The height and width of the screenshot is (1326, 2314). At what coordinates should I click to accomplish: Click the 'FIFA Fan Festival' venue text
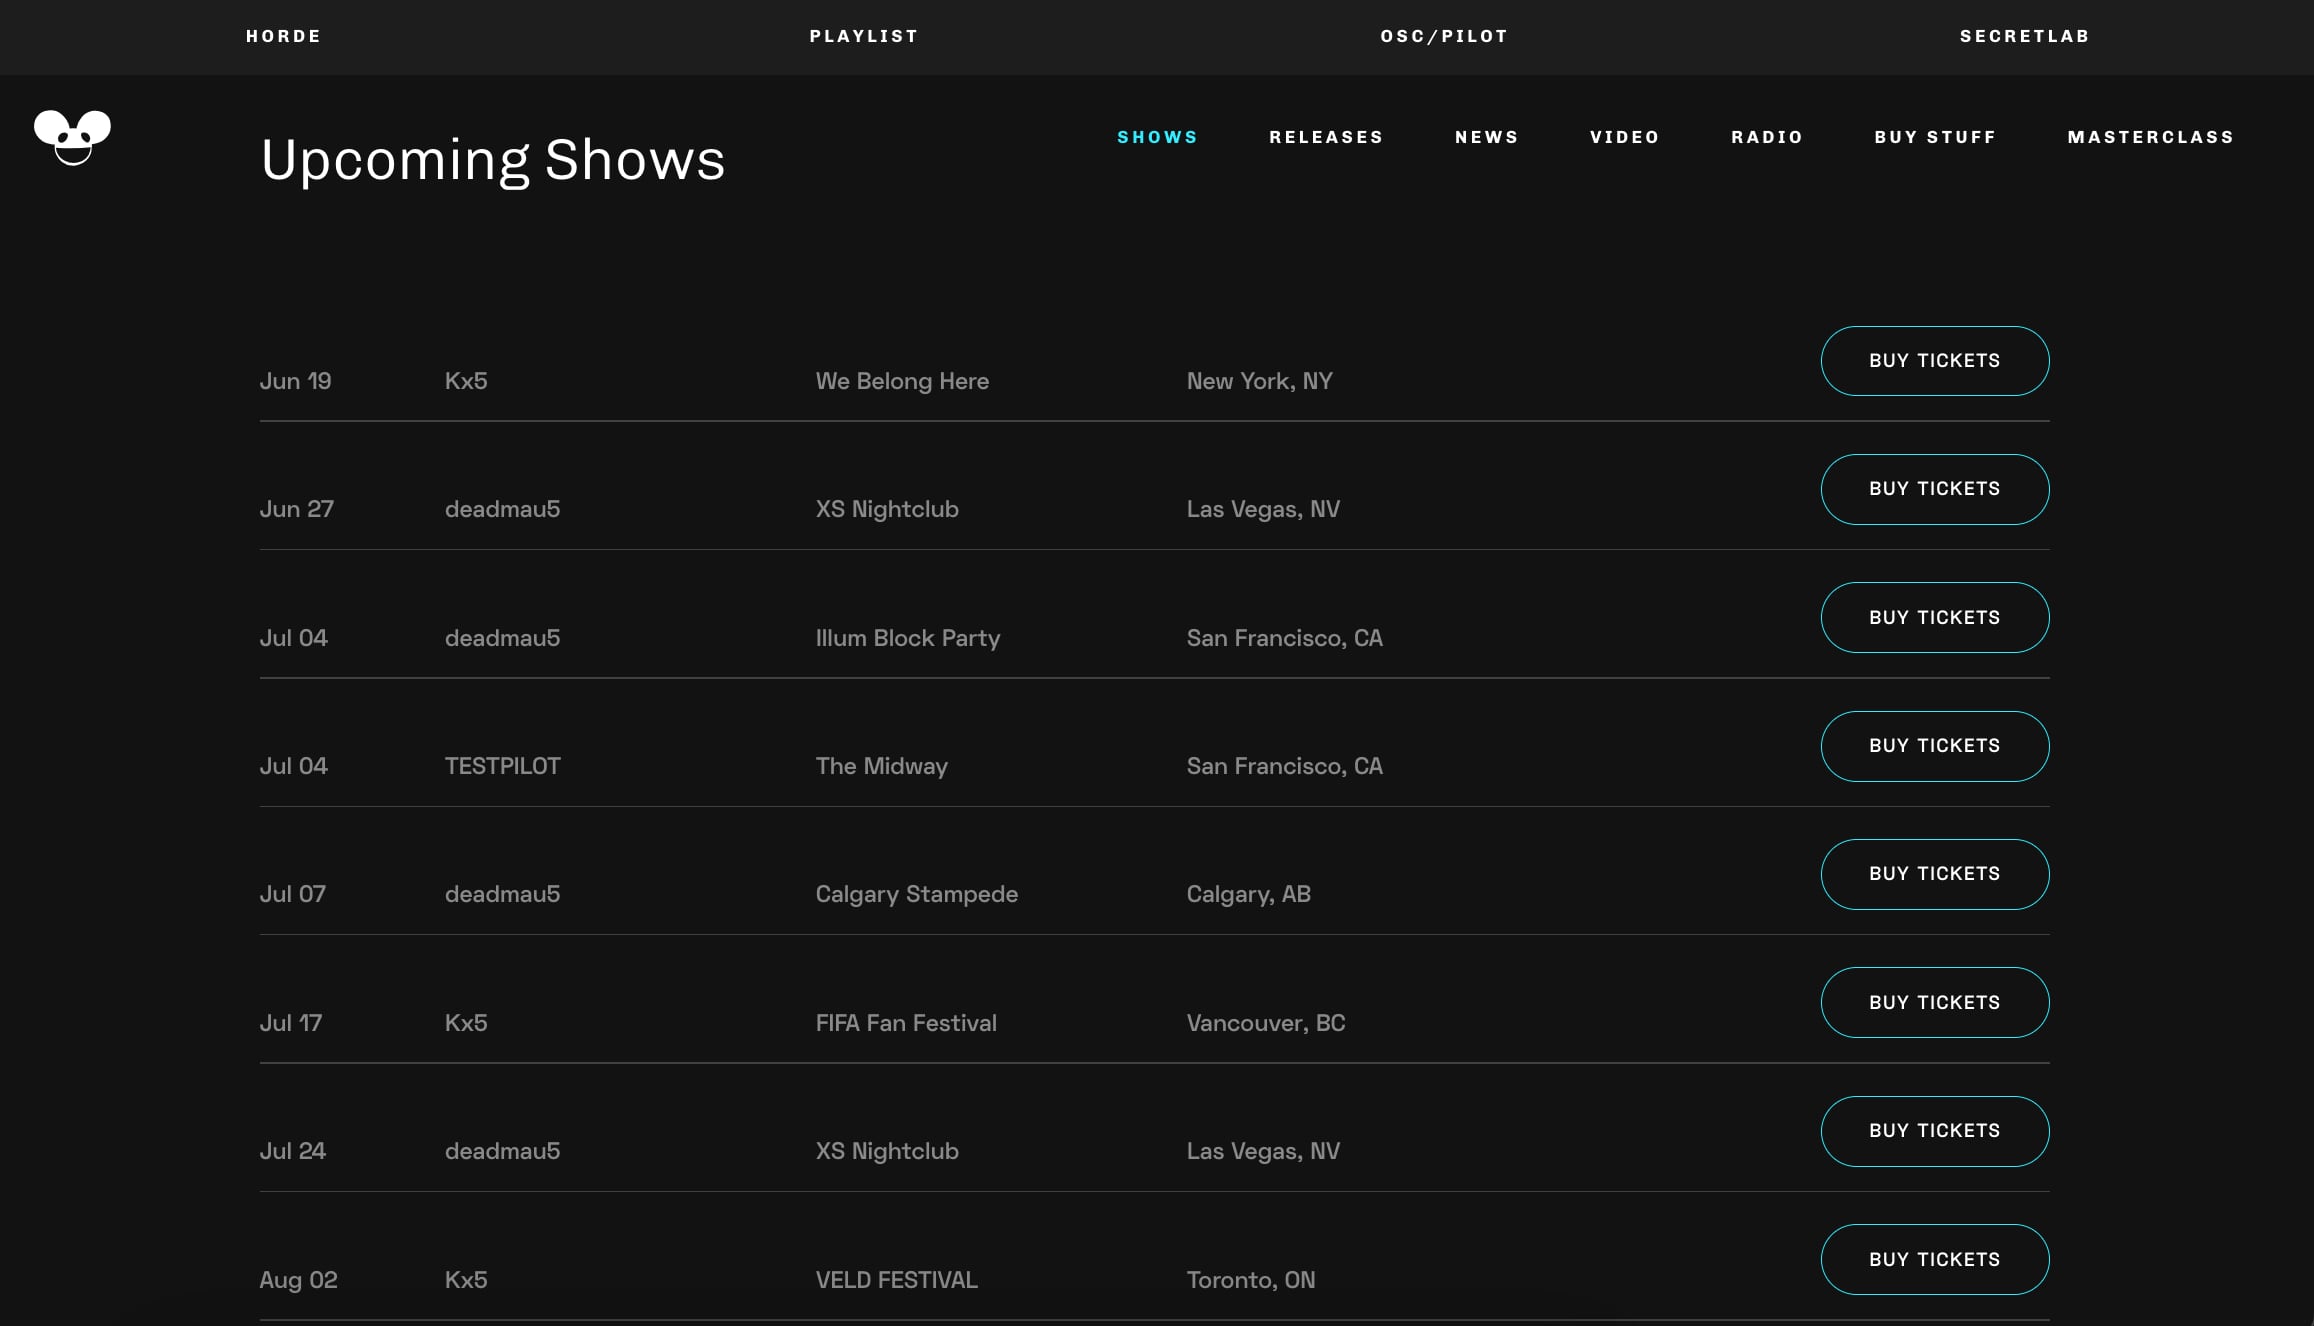(906, 1023)
